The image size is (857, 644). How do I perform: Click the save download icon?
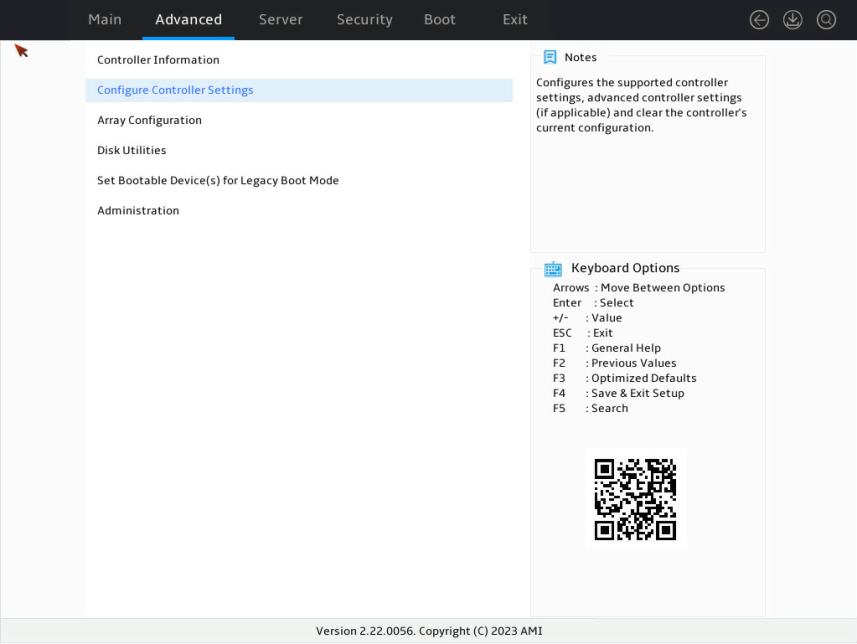(x=793, y=20)
